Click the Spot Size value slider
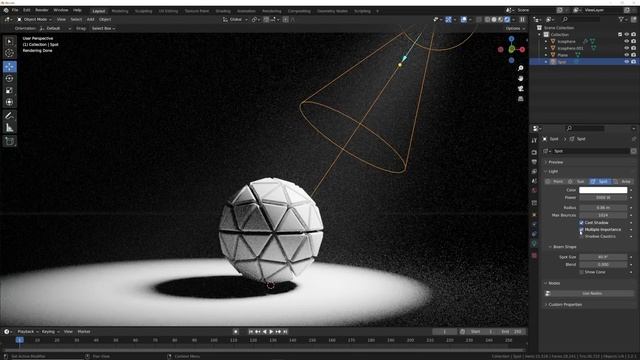The width and height of the screenshot is (640, 360). point(603,257)
